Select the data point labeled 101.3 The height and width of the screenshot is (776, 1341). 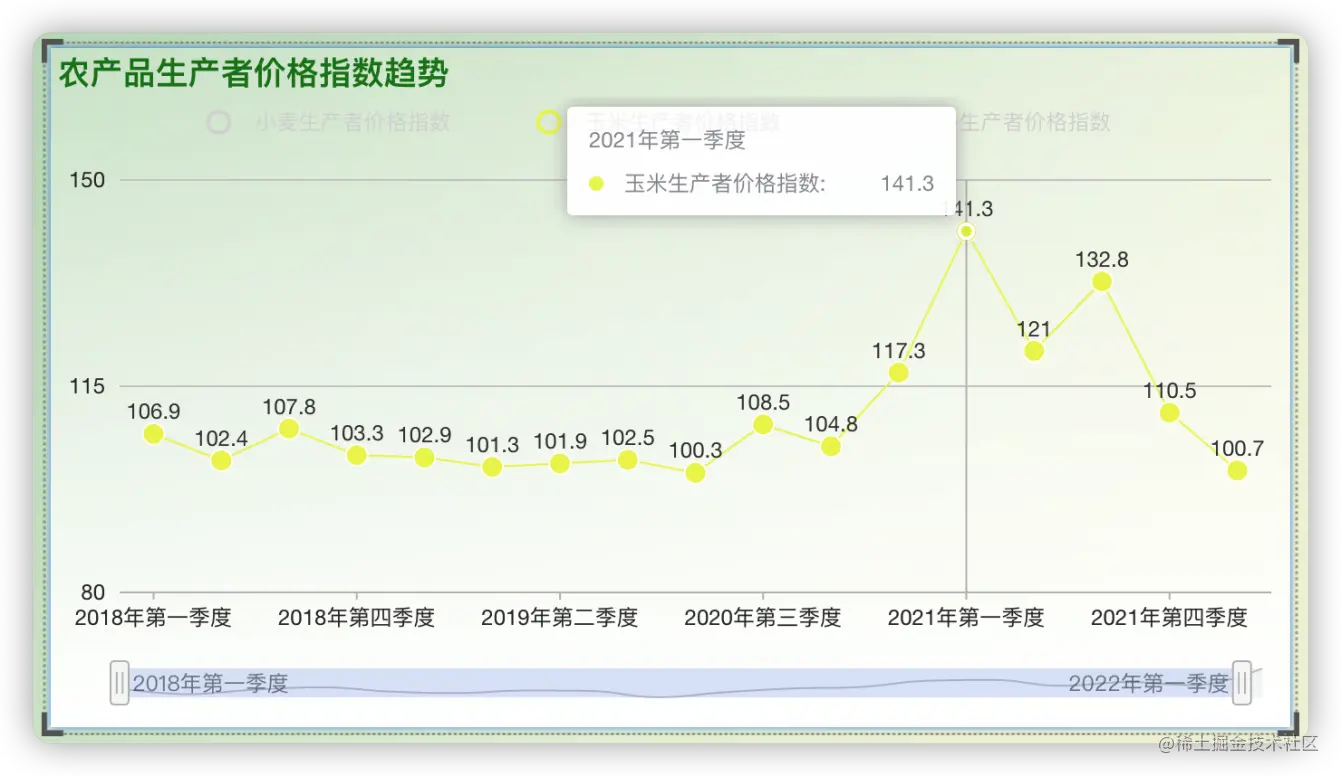click(492, 467)
